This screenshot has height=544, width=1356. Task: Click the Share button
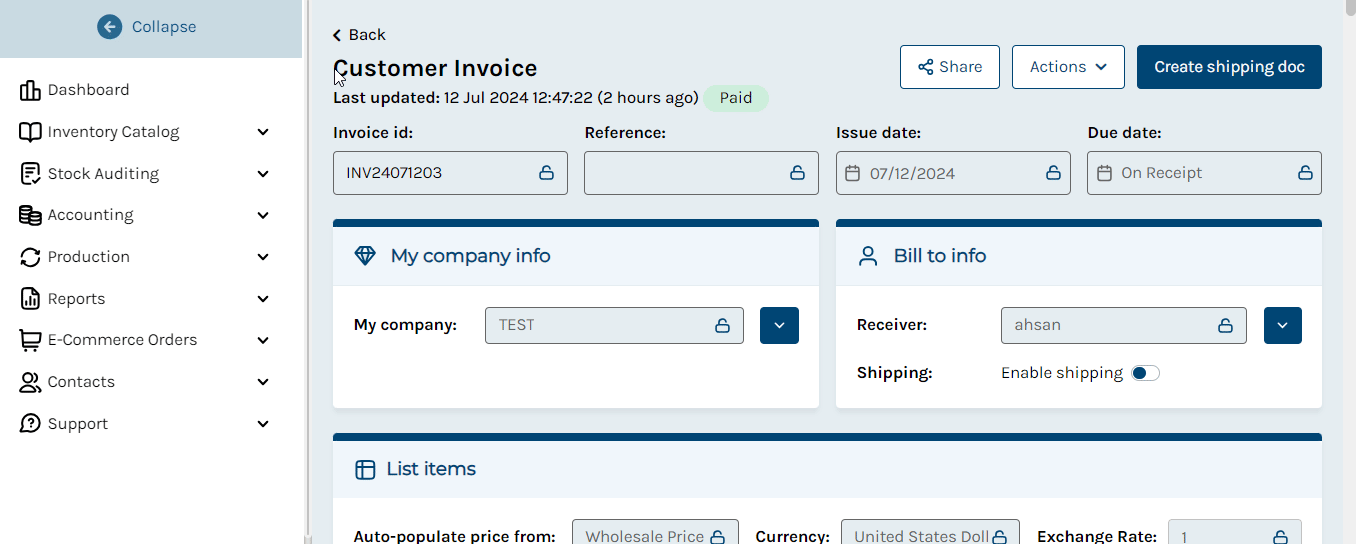point(950,67)
